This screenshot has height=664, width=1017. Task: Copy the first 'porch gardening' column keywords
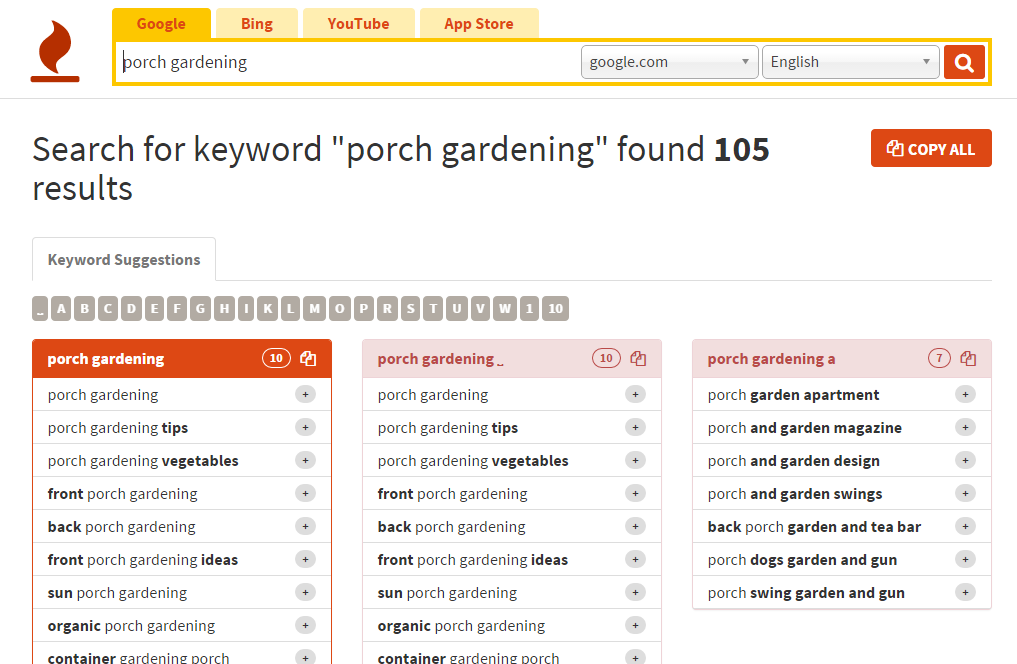tap(308, 359)
